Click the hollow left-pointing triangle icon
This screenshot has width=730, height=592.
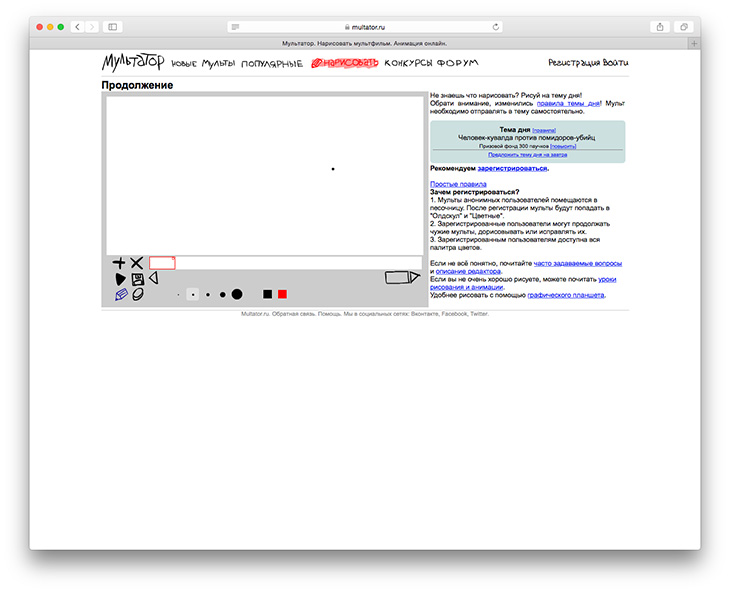tap(153, 278)
